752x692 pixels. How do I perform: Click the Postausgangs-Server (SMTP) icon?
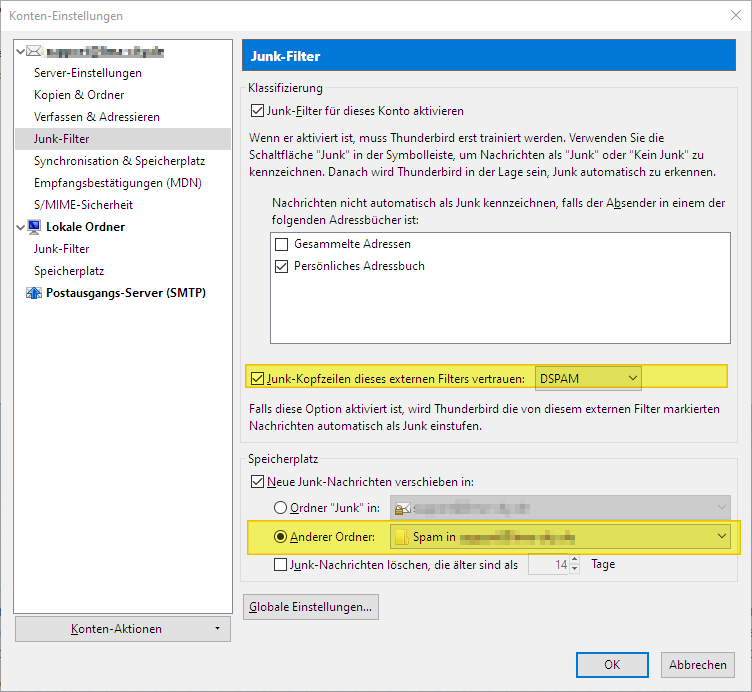tap(34, 293)
